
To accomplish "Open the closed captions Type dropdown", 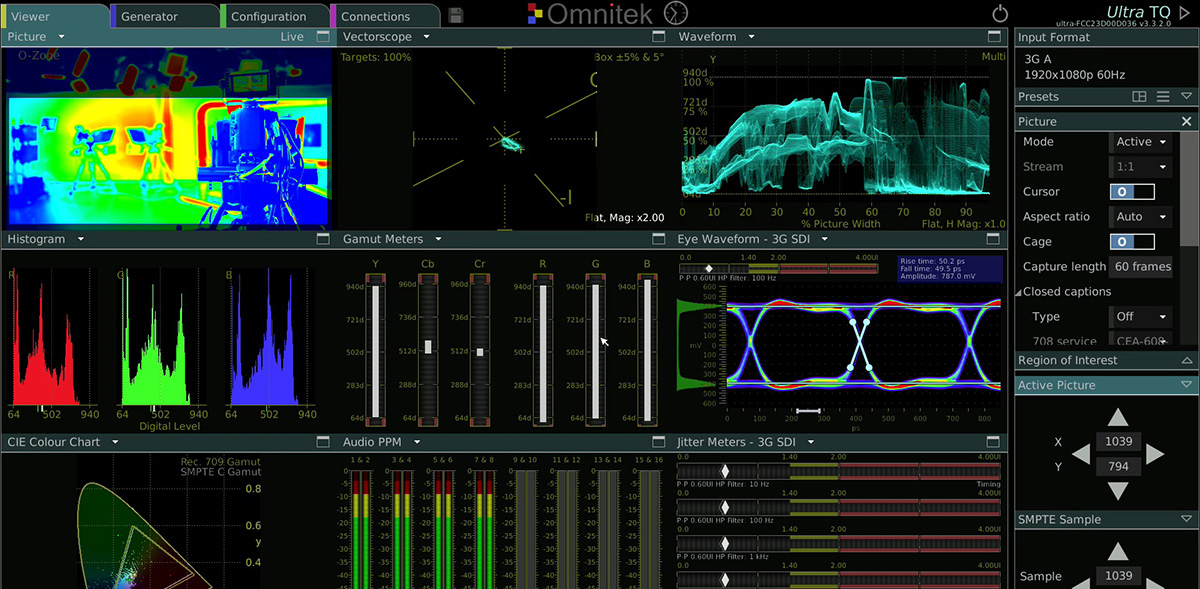I will point(1141,316).
